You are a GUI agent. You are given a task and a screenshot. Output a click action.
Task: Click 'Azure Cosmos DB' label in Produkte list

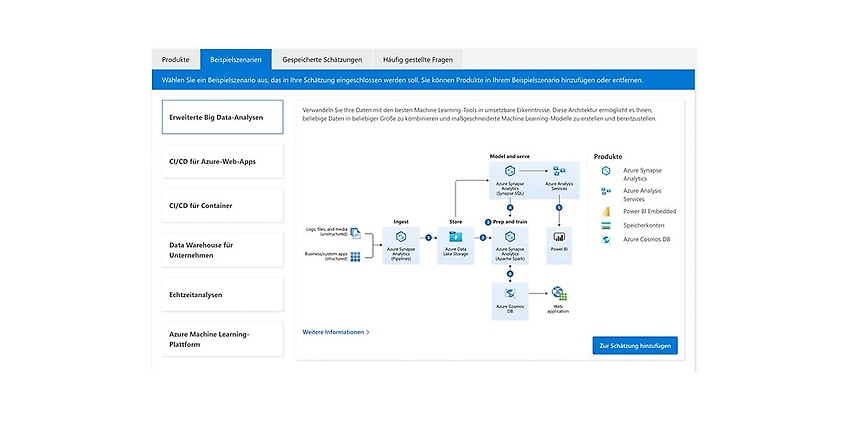point(647,239)
